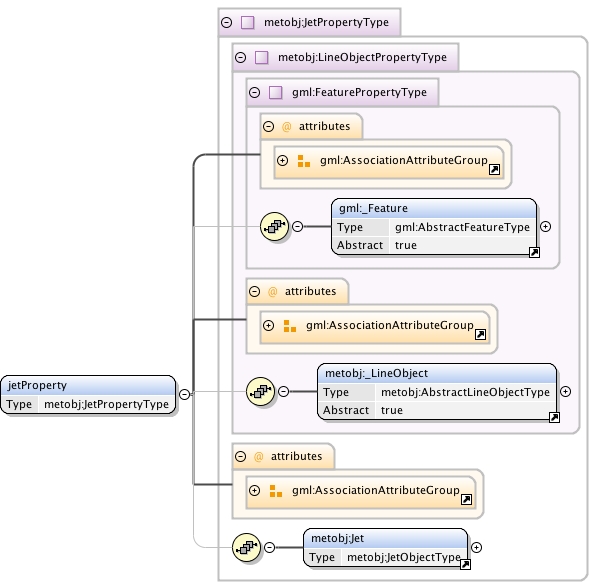
Task: Collapse the metobj:JetPropertyType container
Action: click(x=227, y=23)
